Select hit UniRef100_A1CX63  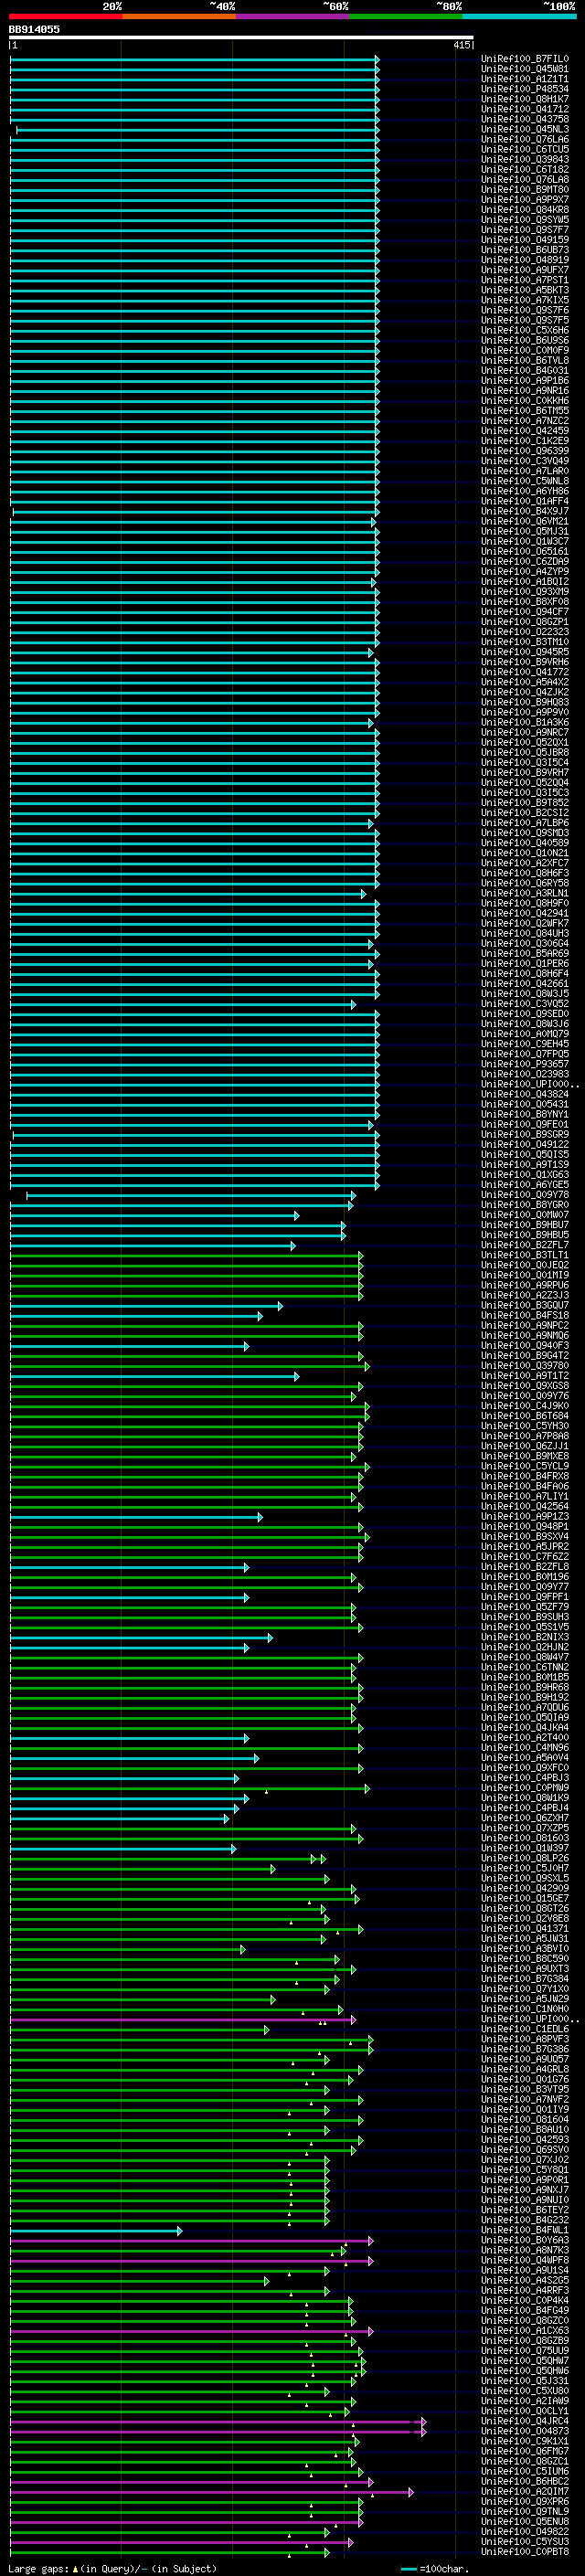coord(524,2331)
